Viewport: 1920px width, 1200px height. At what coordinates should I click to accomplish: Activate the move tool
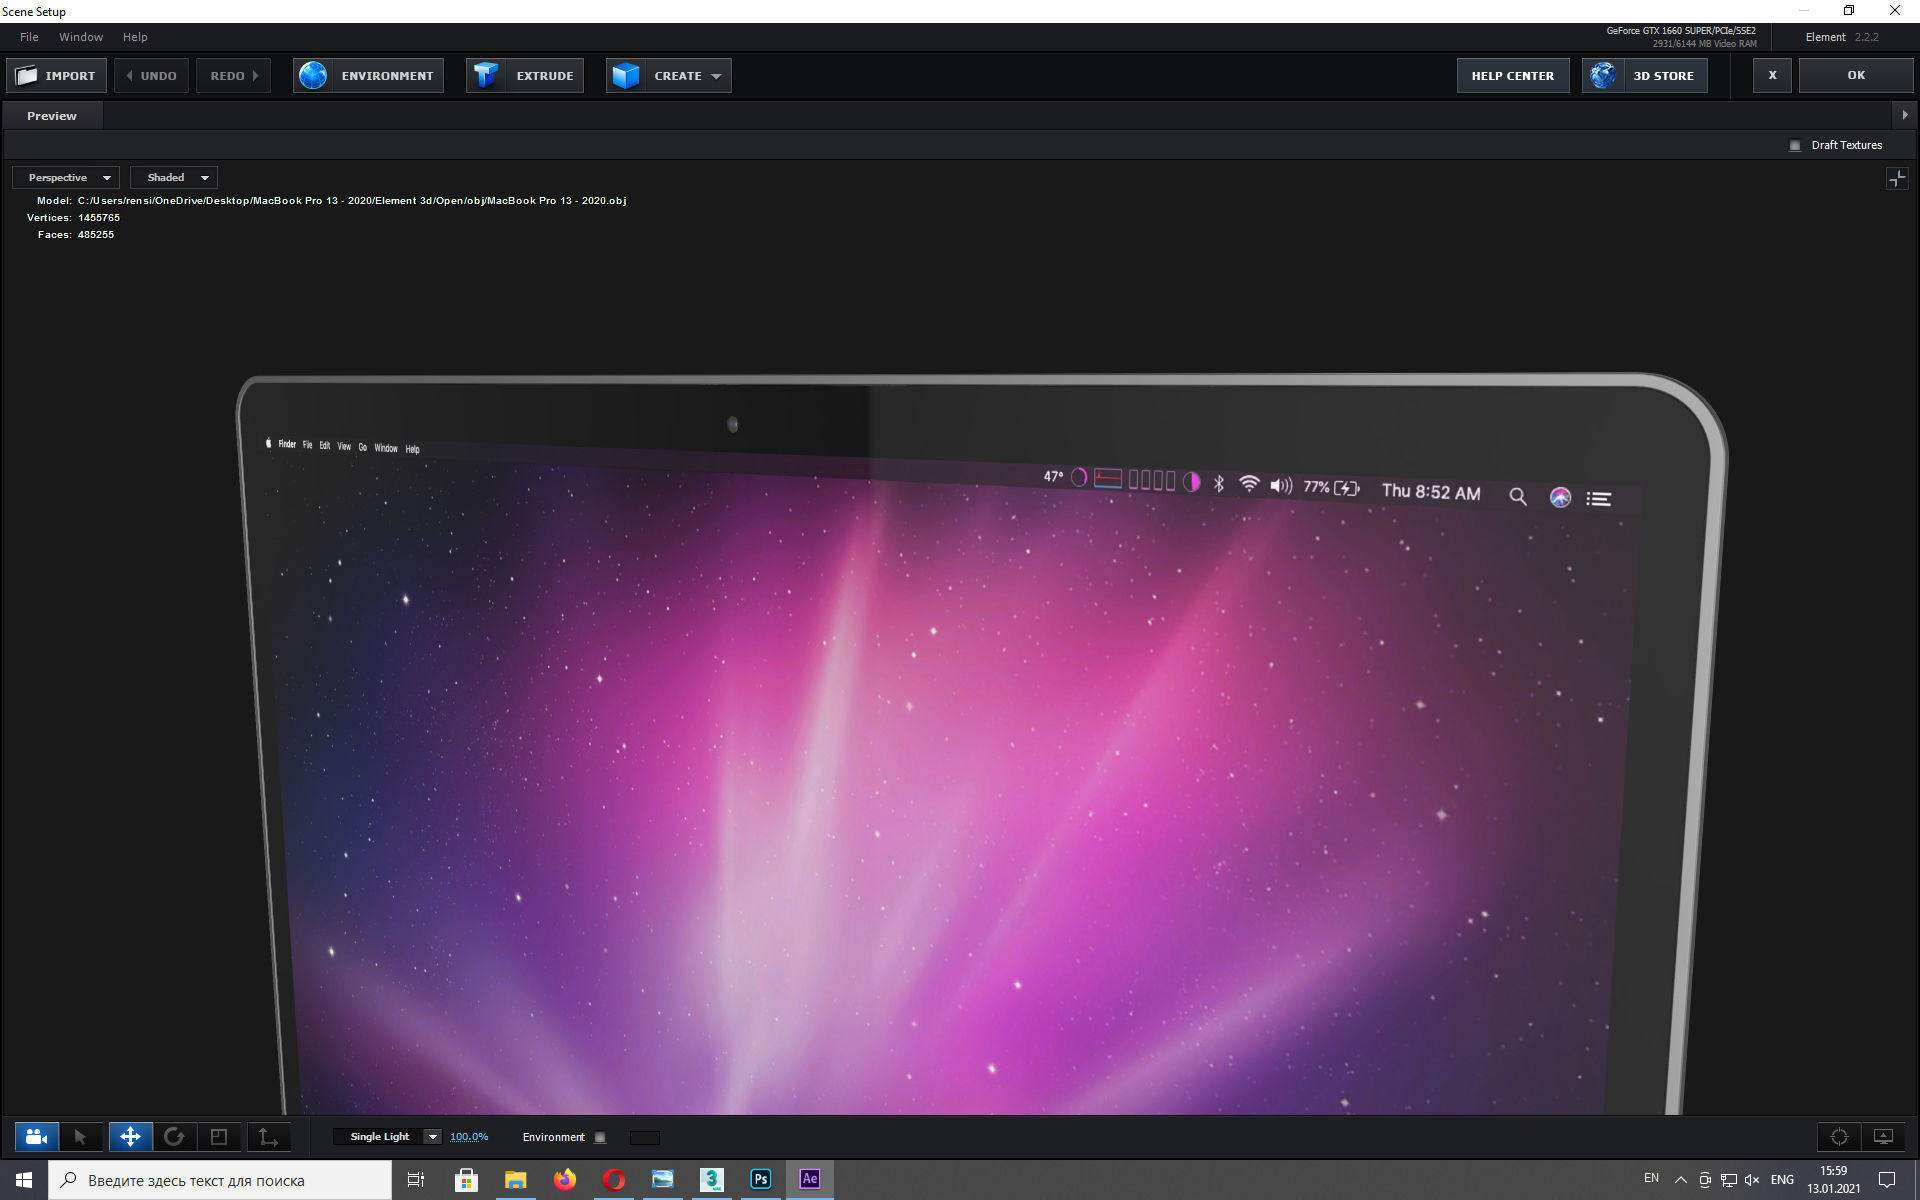[130, 1137]
